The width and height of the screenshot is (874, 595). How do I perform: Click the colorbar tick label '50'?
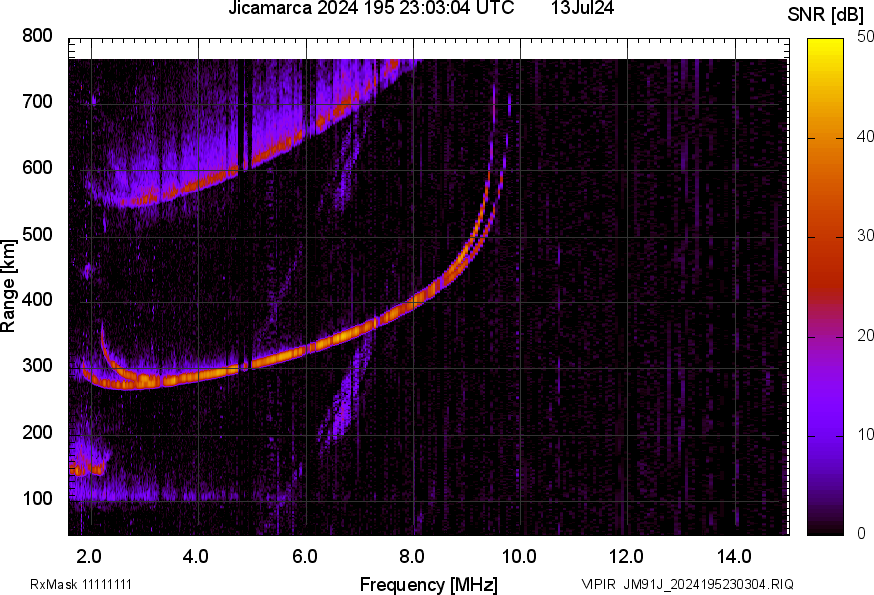pos(865,37)
